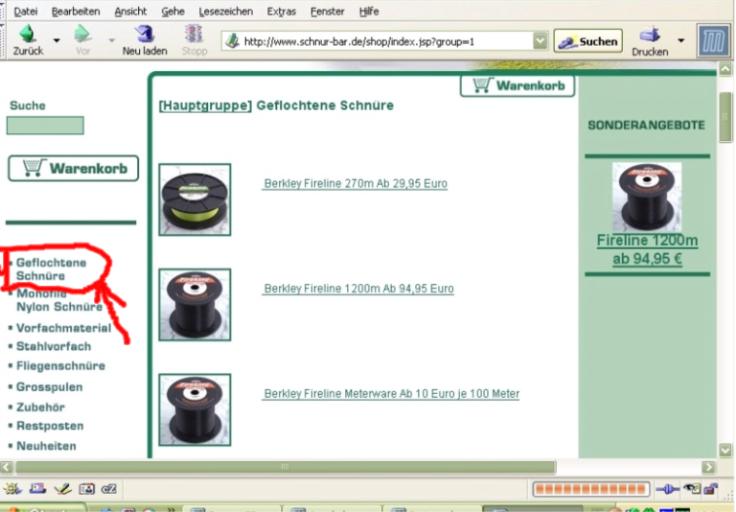The height and width of the screenshot is (512, 736).
Task: Select Neuheiten category
Action: (46, 446)
